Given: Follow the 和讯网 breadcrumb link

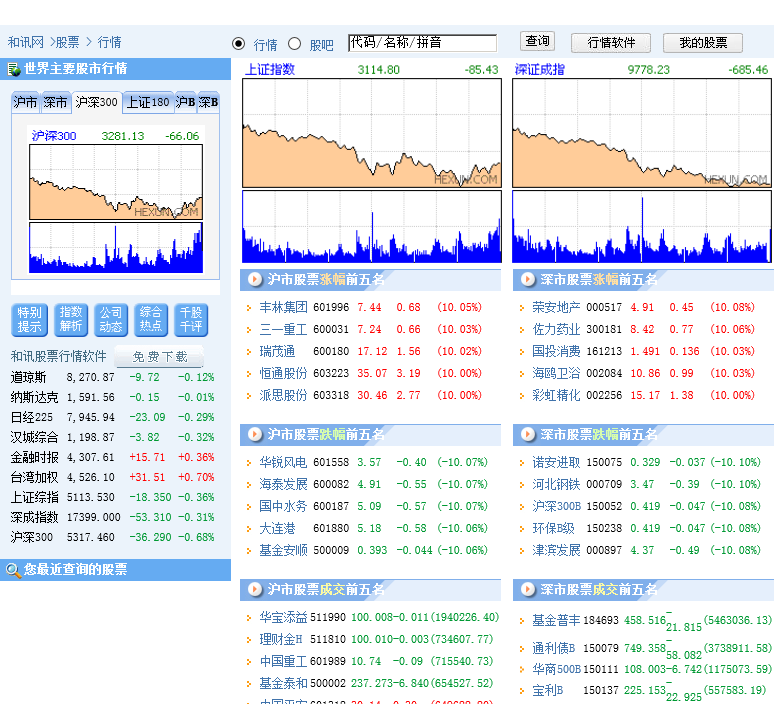Looking at the screenshot, I should point(26,42).
